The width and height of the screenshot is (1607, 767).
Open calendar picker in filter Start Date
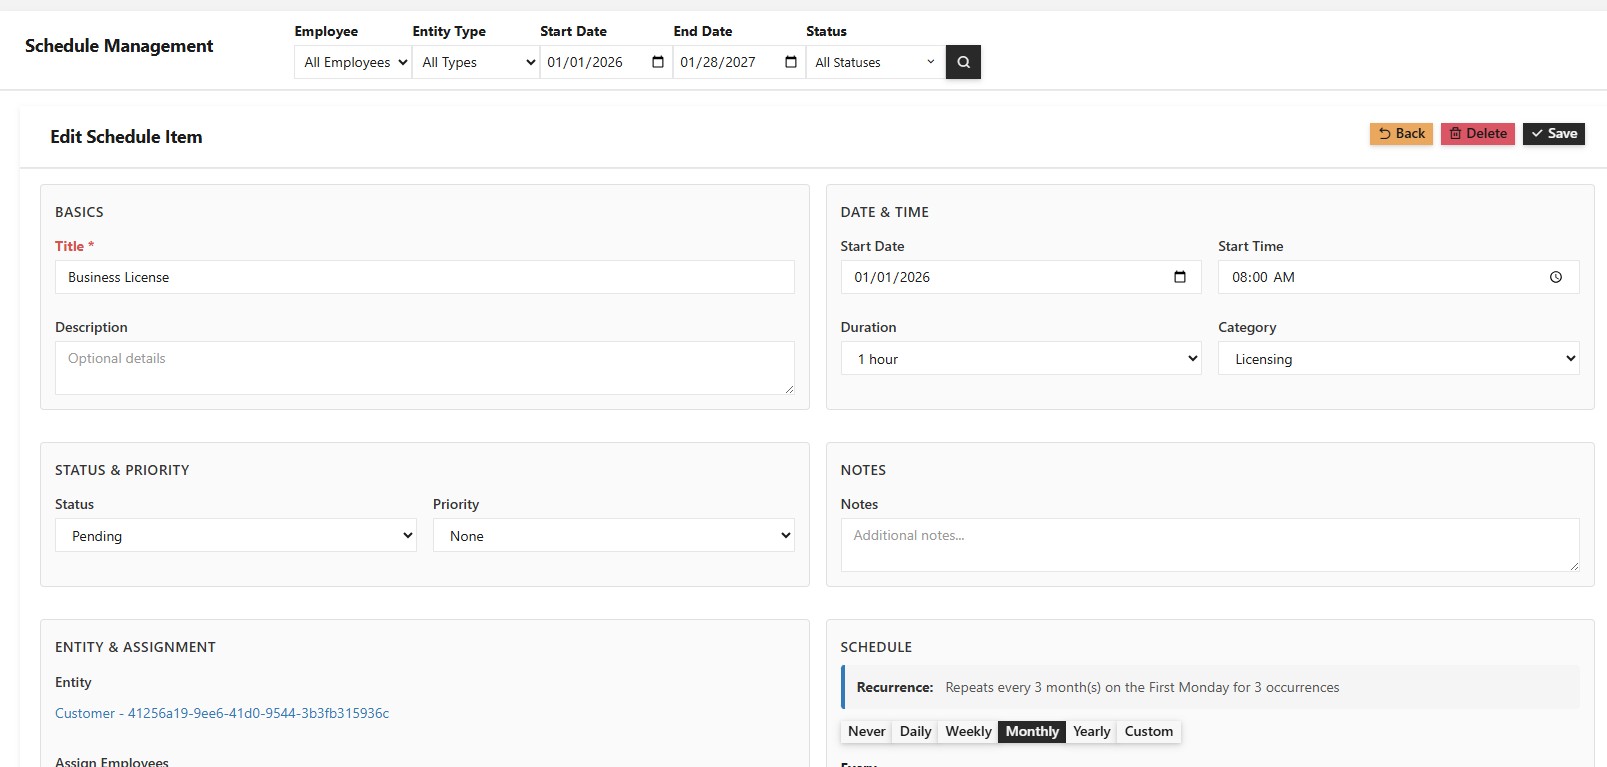click(658, 62)
